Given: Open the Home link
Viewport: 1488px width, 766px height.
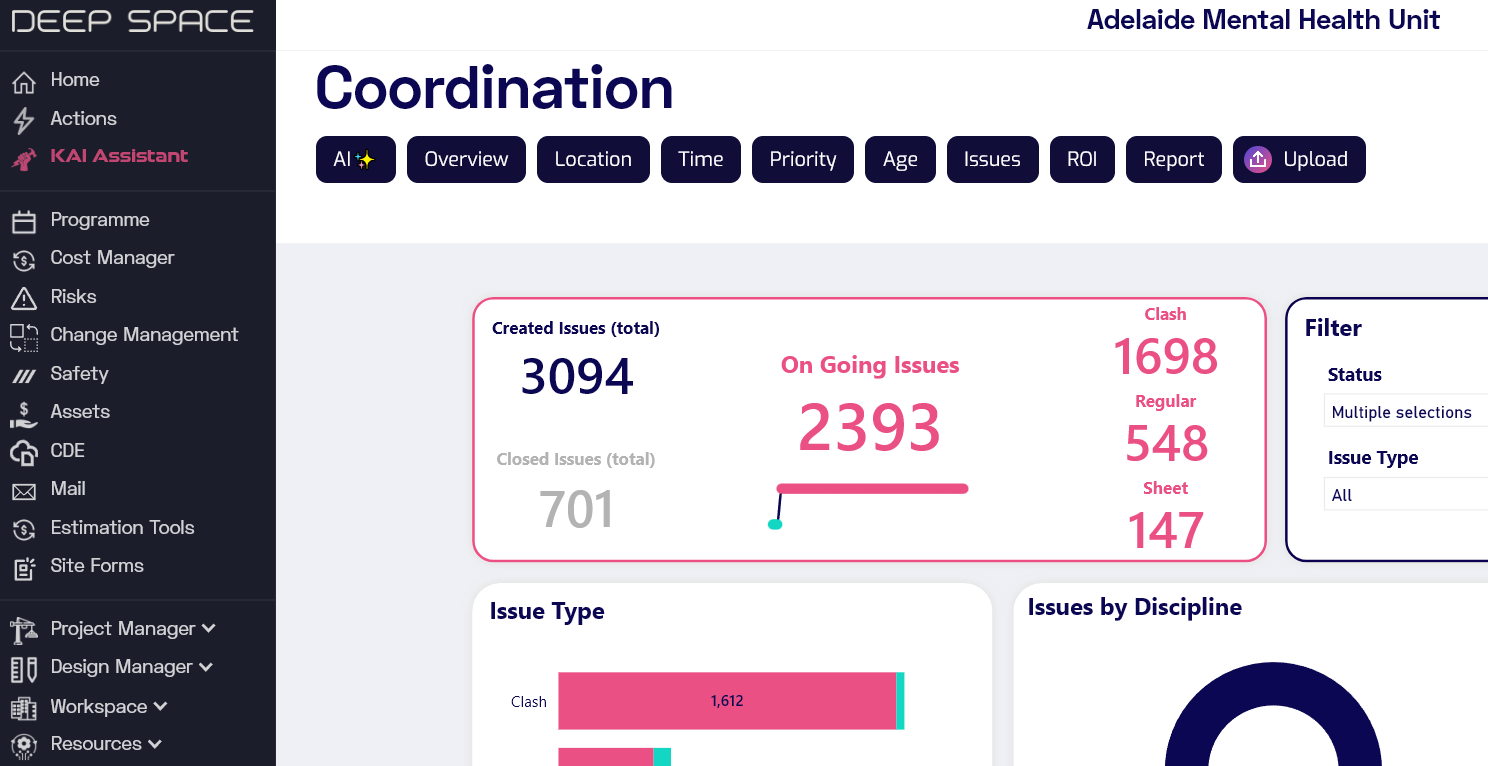Looking at the screenshot, I should click(x=75, y=80).
